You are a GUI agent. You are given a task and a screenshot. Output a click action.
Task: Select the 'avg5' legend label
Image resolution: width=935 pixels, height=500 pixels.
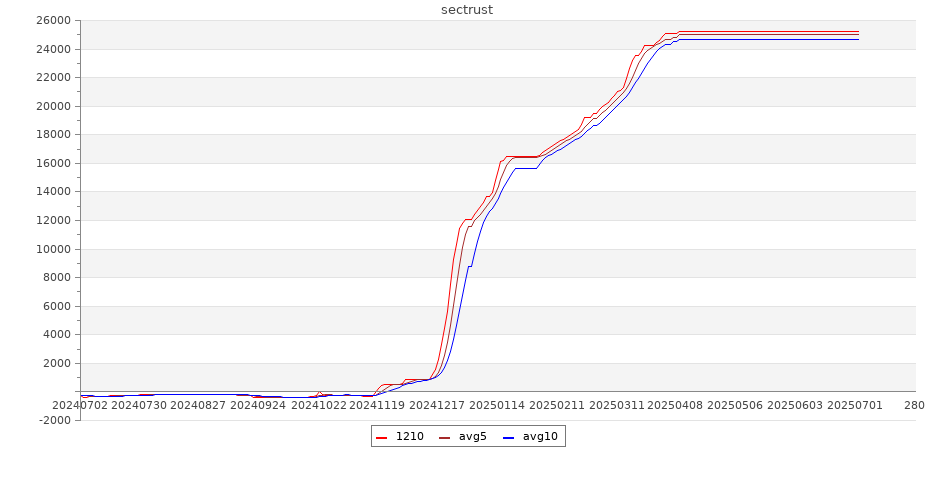click(472, 436)
